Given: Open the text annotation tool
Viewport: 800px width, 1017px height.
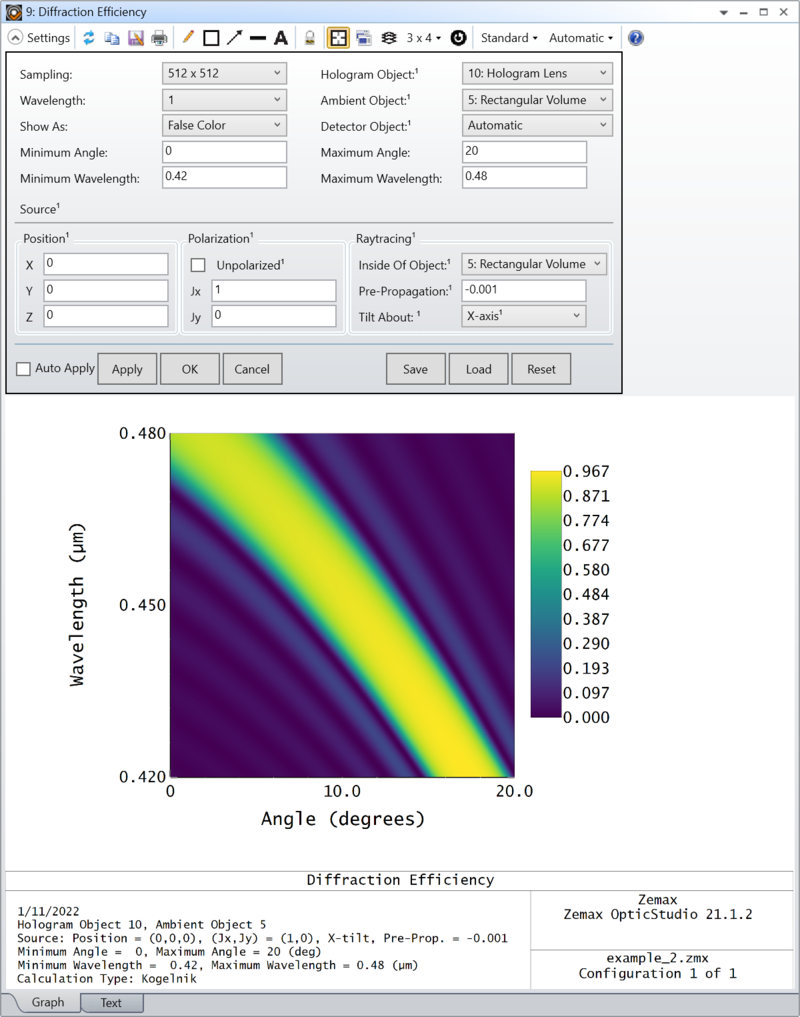Looking at the screenshot, I should (x=281, y=37).
